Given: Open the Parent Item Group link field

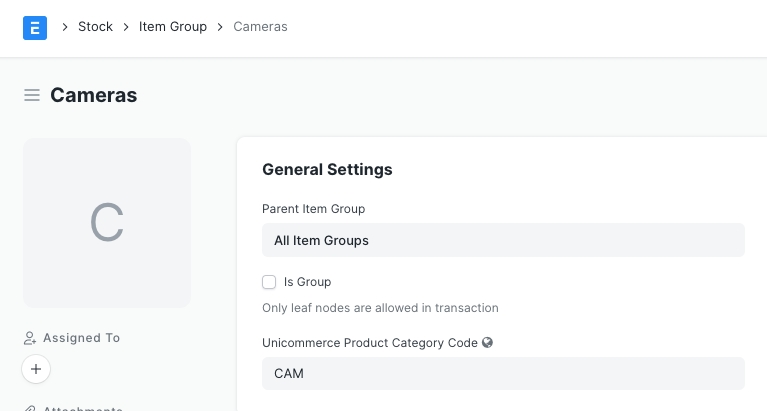Looking at the screenshot, I should pyautogui.click(x=503, y=240).
